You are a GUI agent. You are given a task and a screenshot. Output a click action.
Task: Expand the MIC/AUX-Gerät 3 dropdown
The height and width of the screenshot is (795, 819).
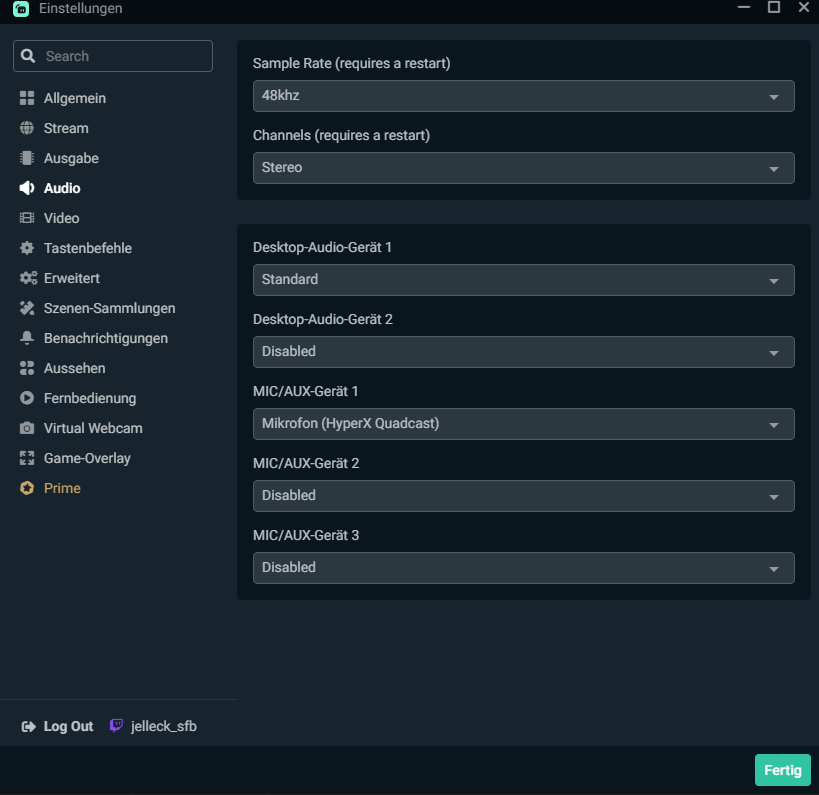tap(523, 568)
